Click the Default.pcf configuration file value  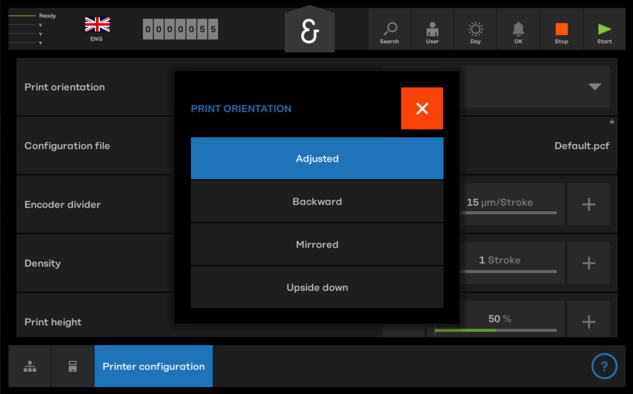(582, 146)
